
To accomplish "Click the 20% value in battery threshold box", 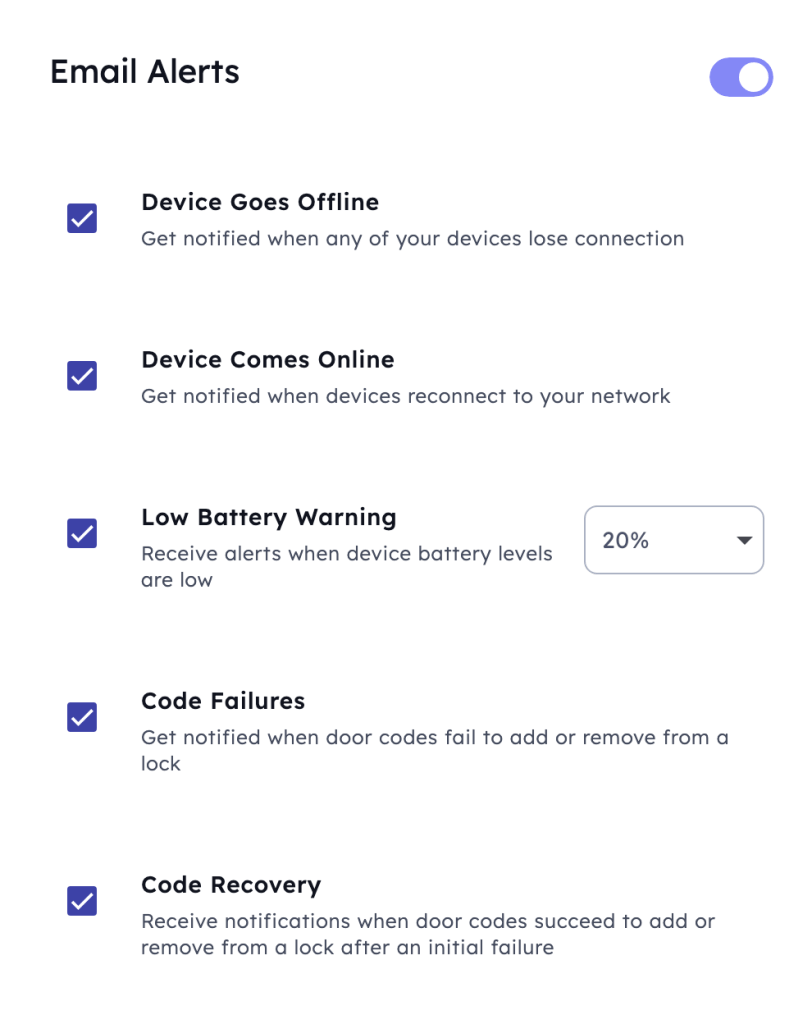I will (x=626, y=540).
